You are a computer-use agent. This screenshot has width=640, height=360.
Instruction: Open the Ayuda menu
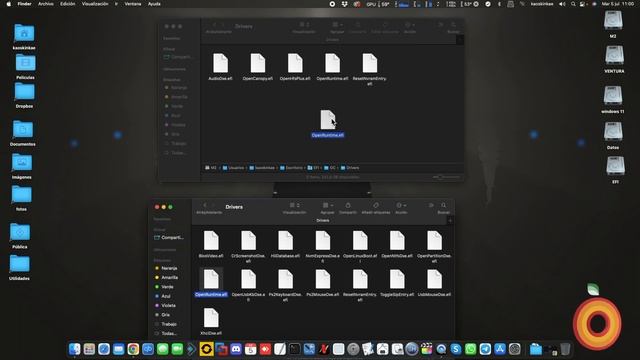click(x=154, y=4)
